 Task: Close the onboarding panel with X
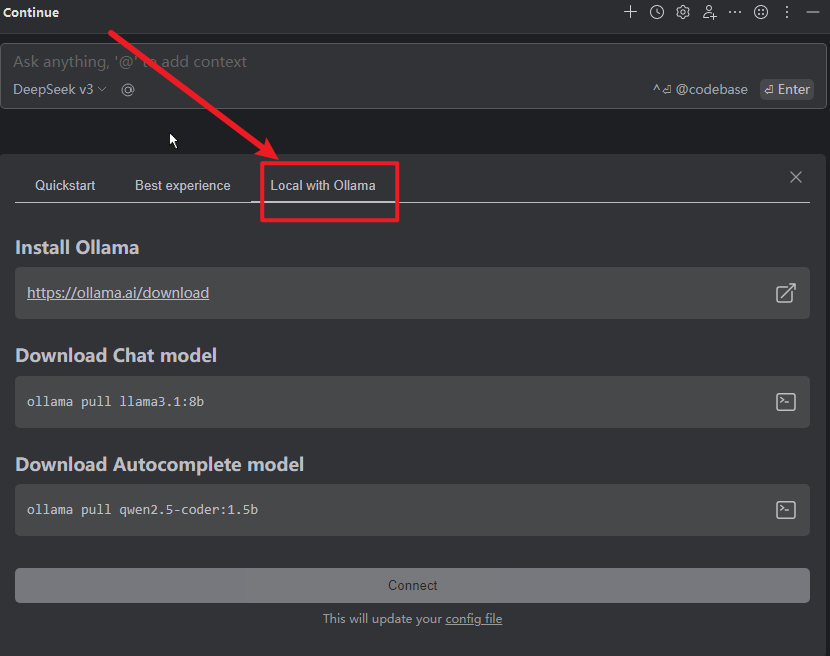pos(796,177)
